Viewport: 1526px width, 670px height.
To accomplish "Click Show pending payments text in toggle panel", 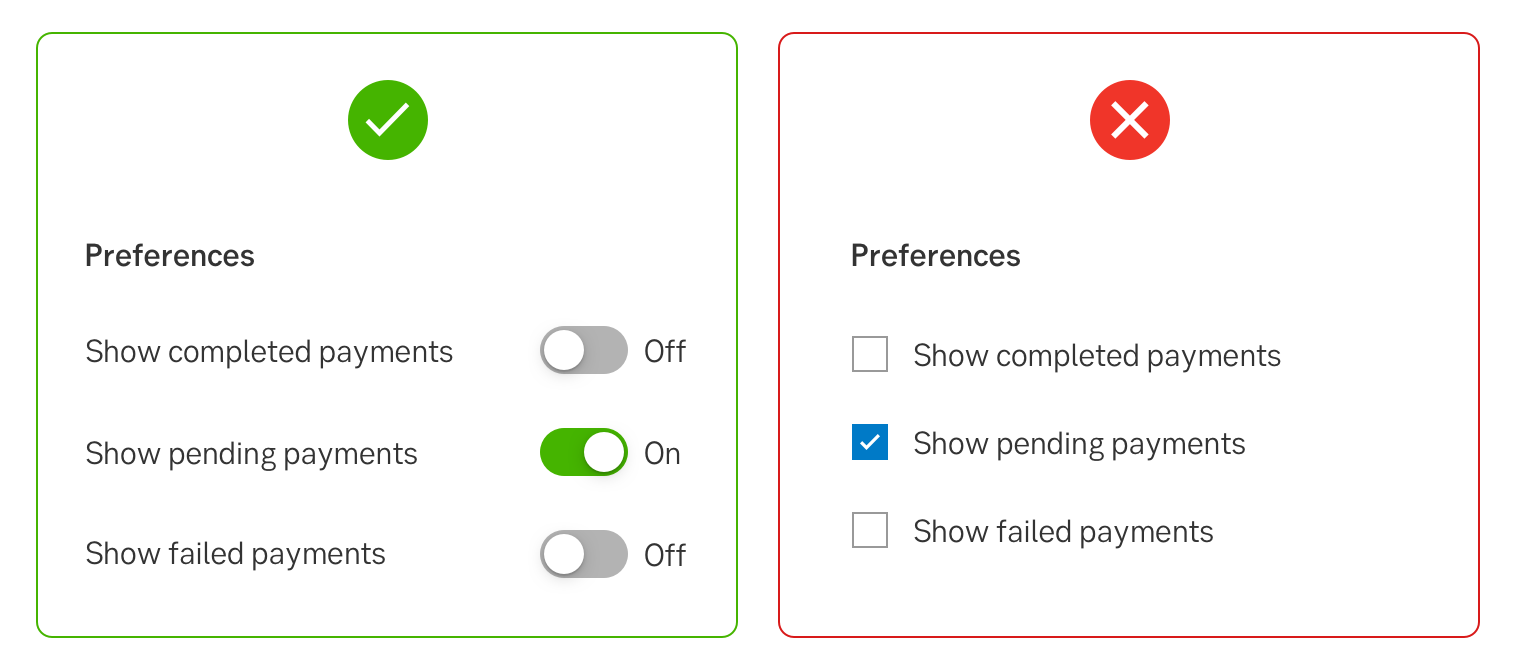I will pos(251,454).
